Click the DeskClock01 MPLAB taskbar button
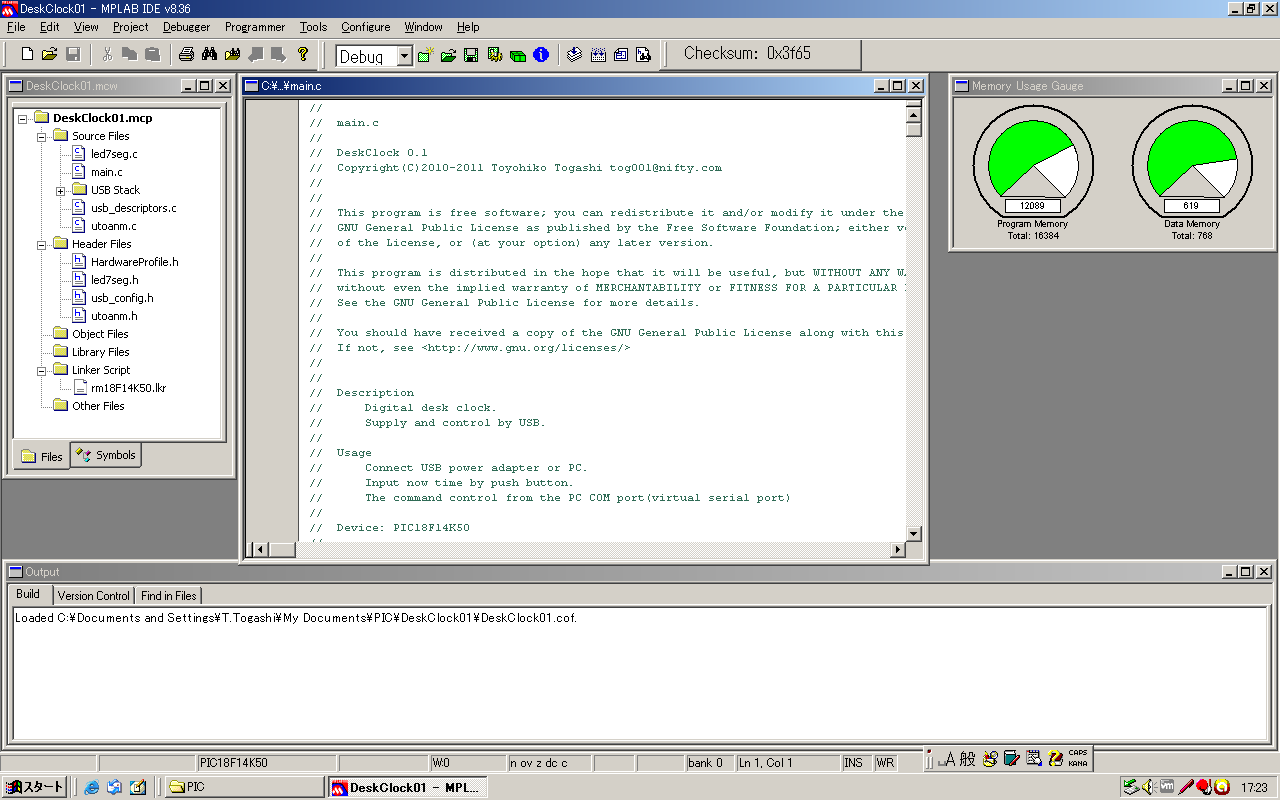 407,787
